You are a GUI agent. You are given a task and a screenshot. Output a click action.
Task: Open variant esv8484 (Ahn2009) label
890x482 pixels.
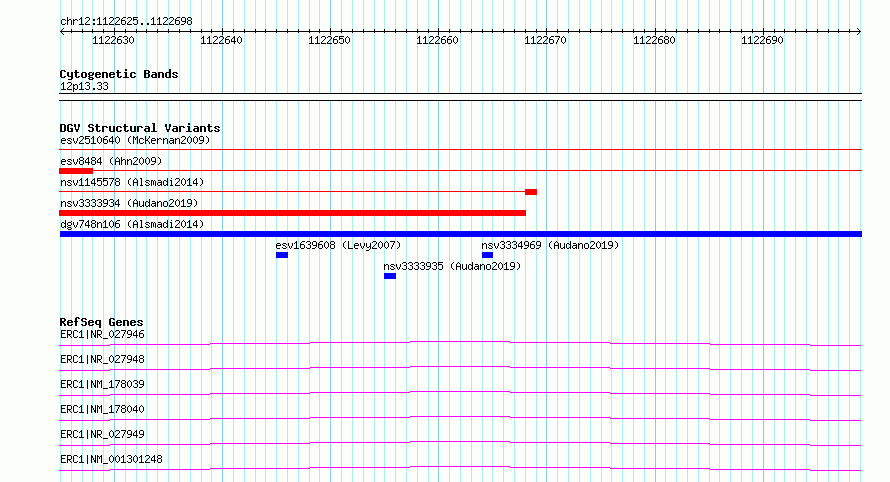coord(111,161)
